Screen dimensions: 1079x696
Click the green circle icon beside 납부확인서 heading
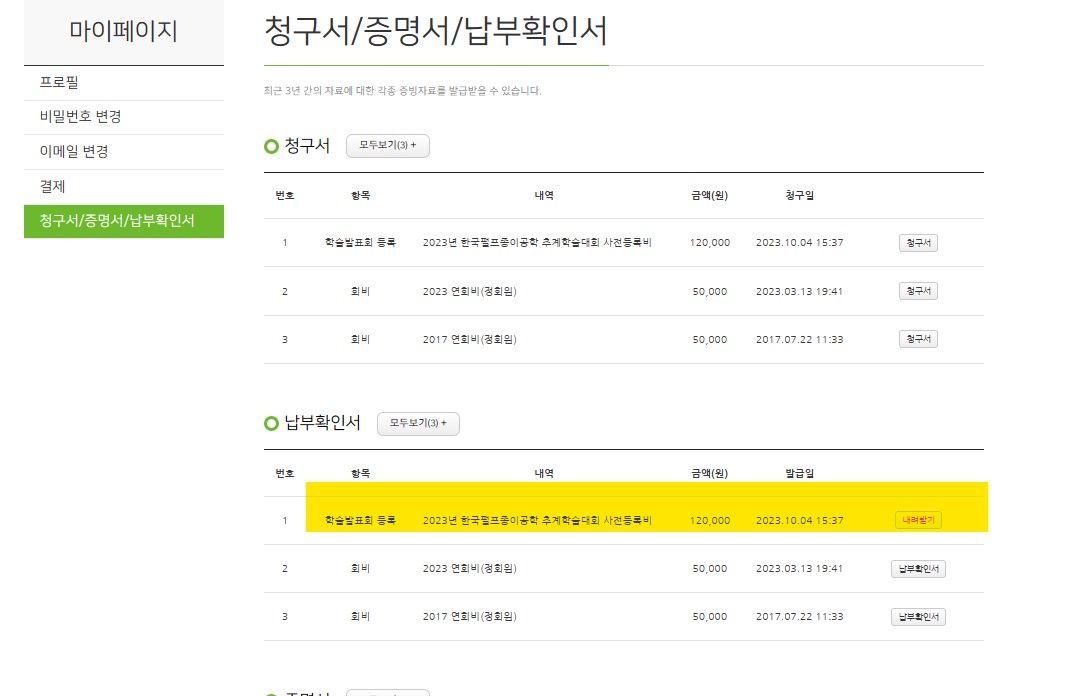[271, 424]
